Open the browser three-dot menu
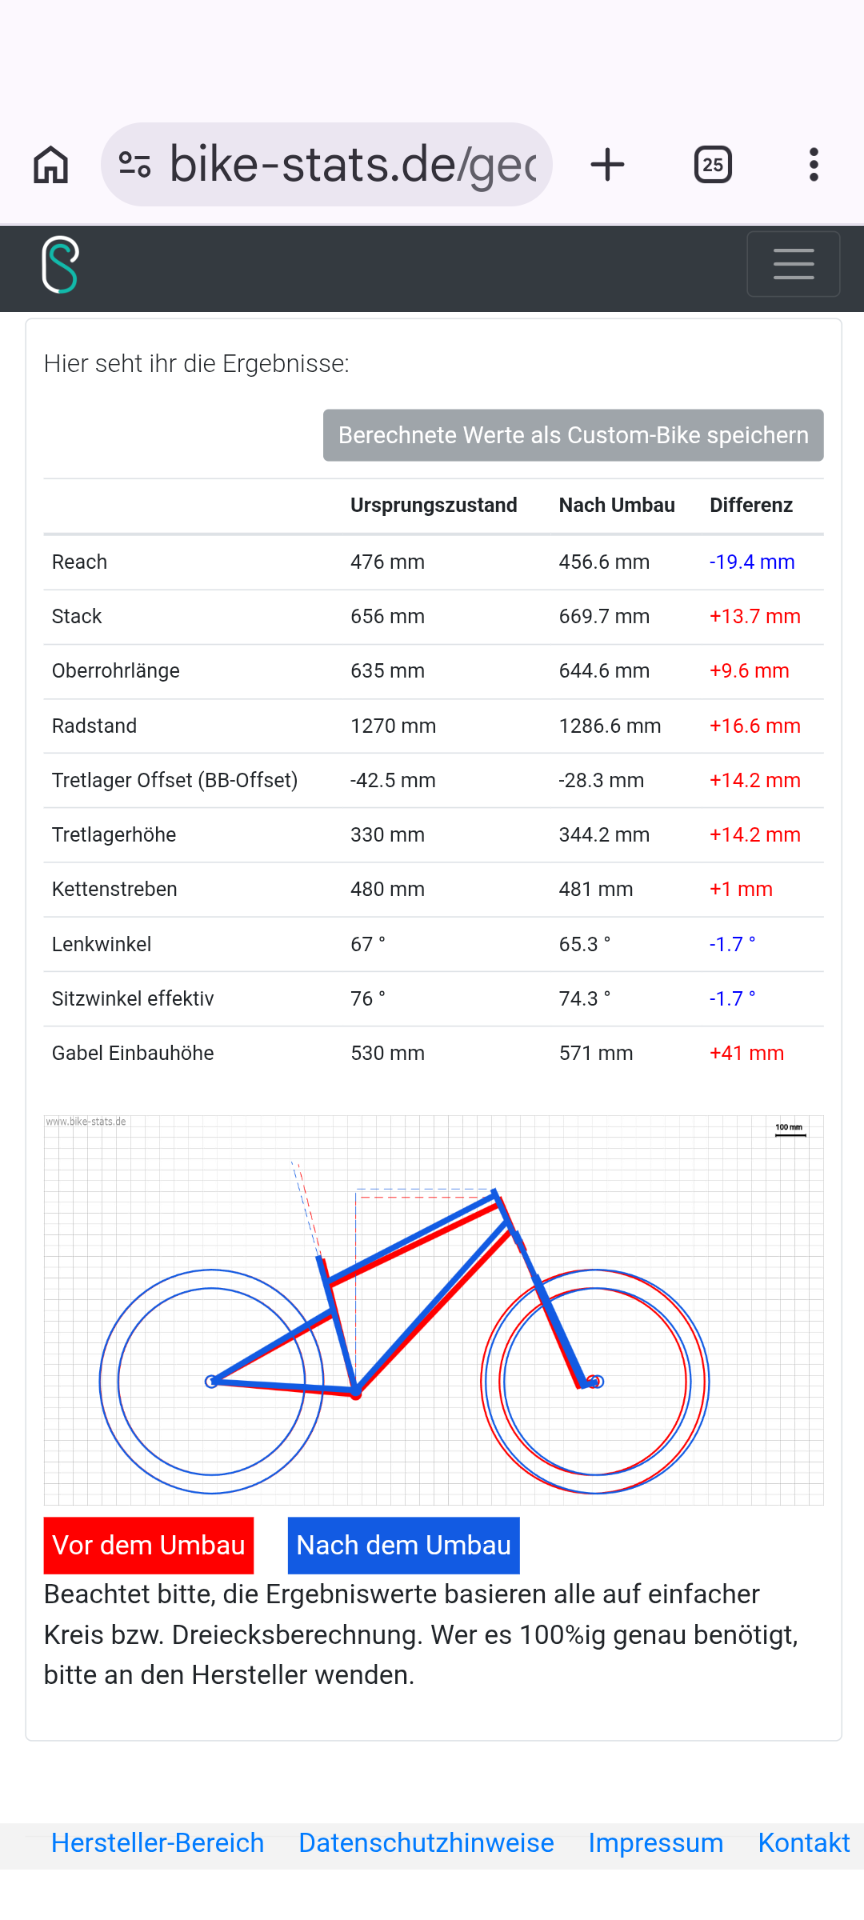The width and height of the screenshot is (864, 1920). [x=814, y=165]
